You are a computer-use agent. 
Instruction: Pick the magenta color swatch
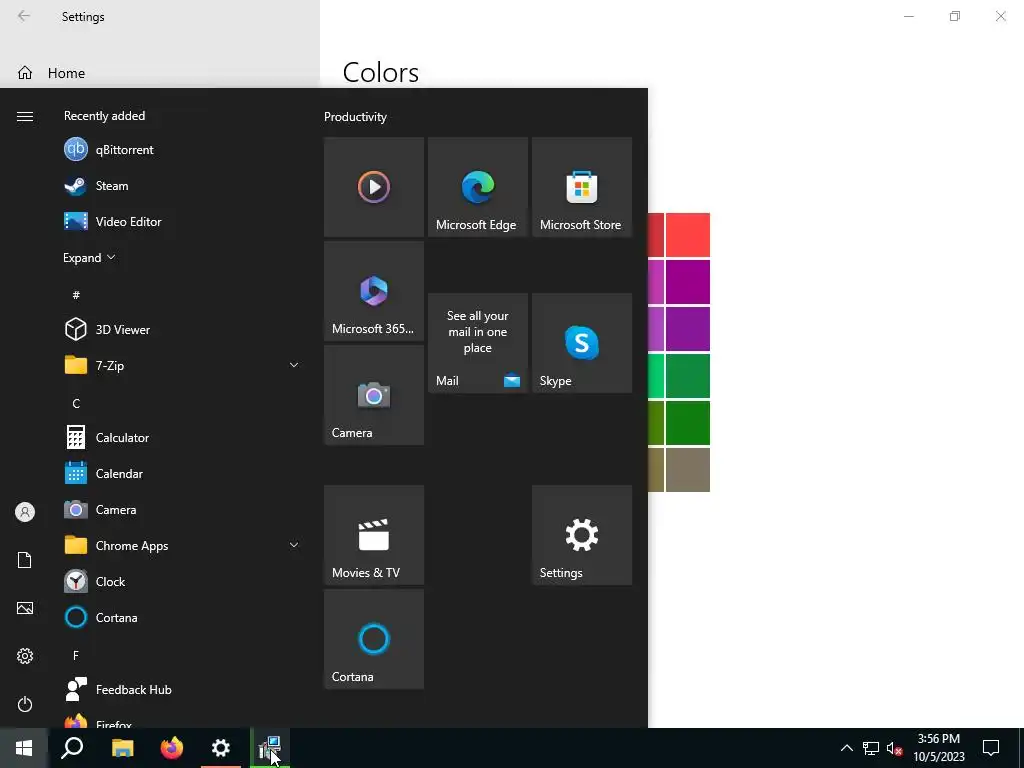[x=688, y=282]
